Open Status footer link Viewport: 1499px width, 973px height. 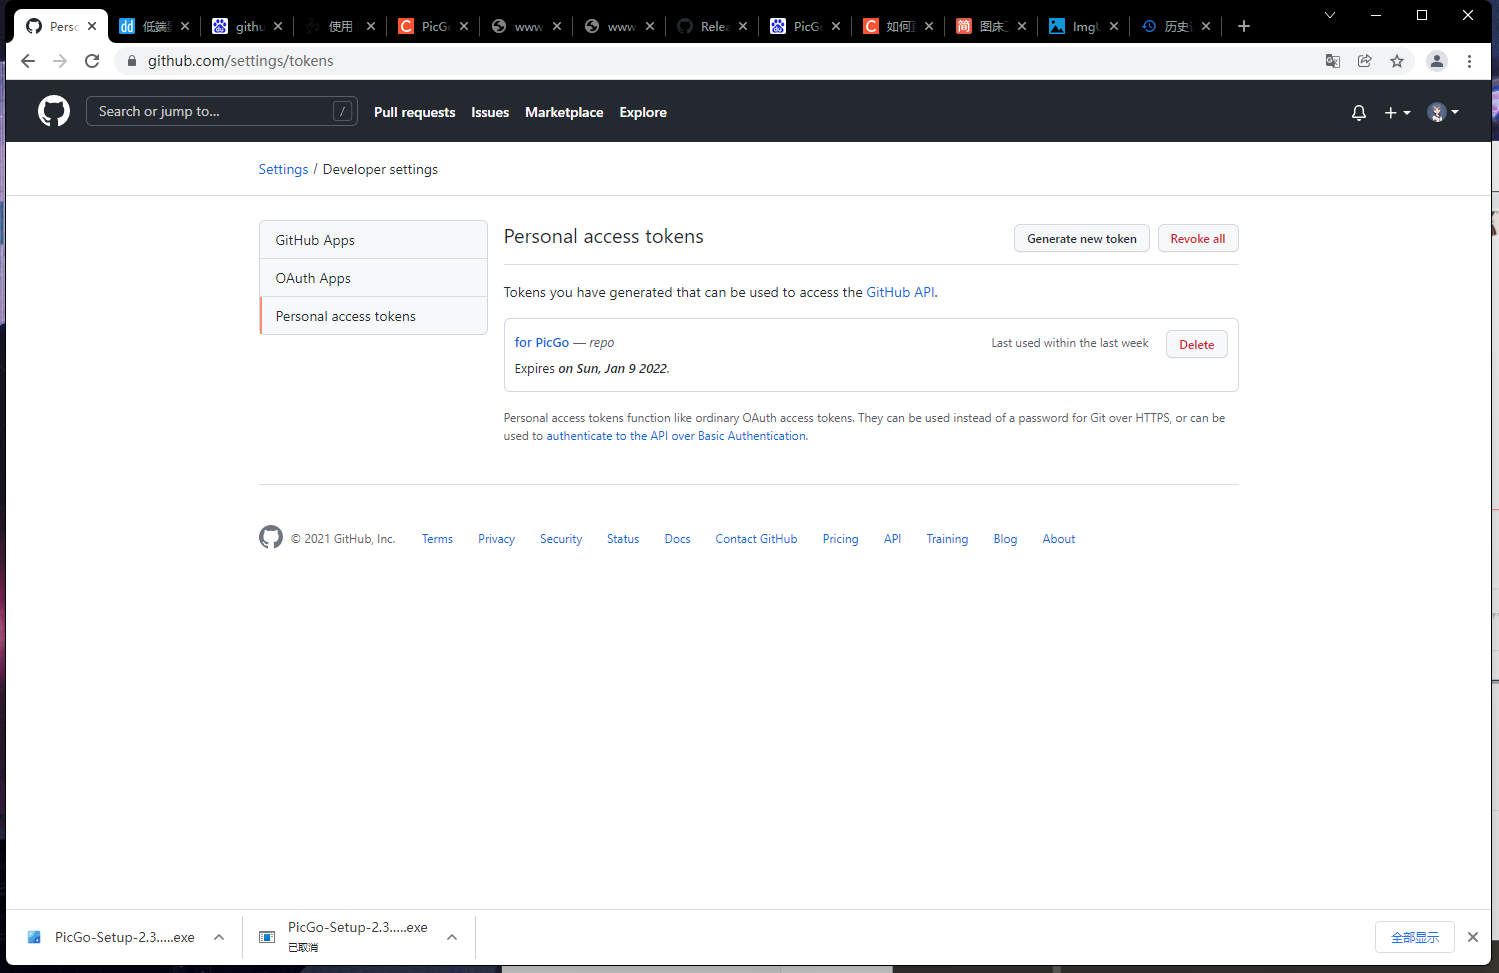coord(623,539)
